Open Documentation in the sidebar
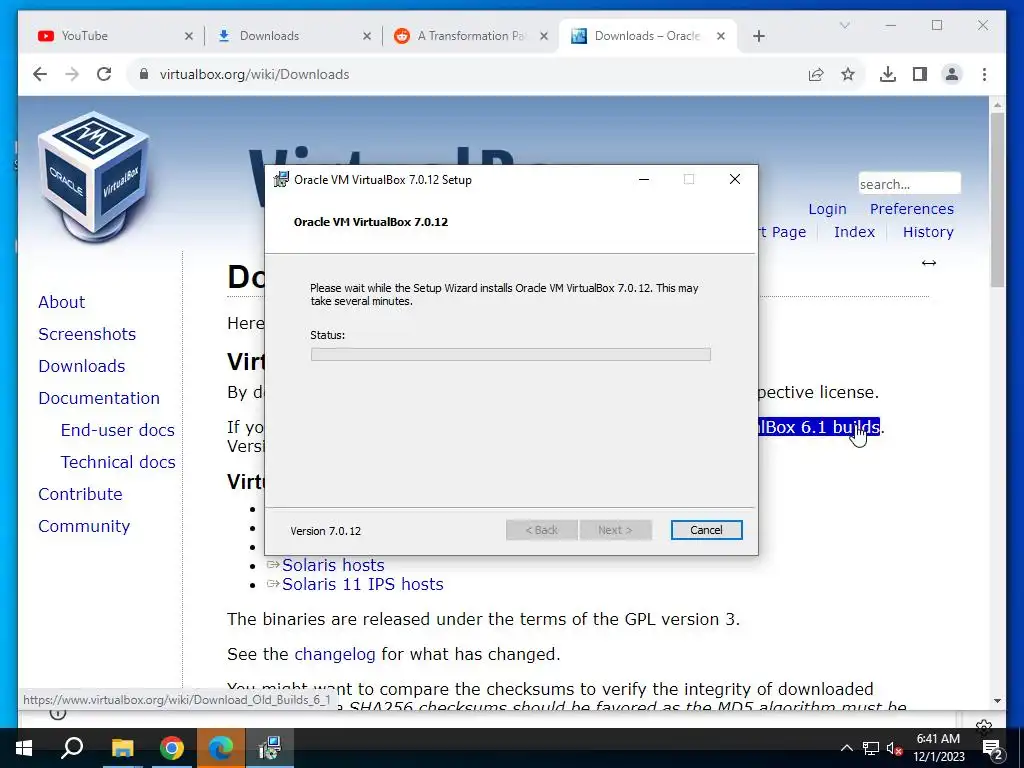Screen dimensions: 1024x768 click(x=99, y=398)
